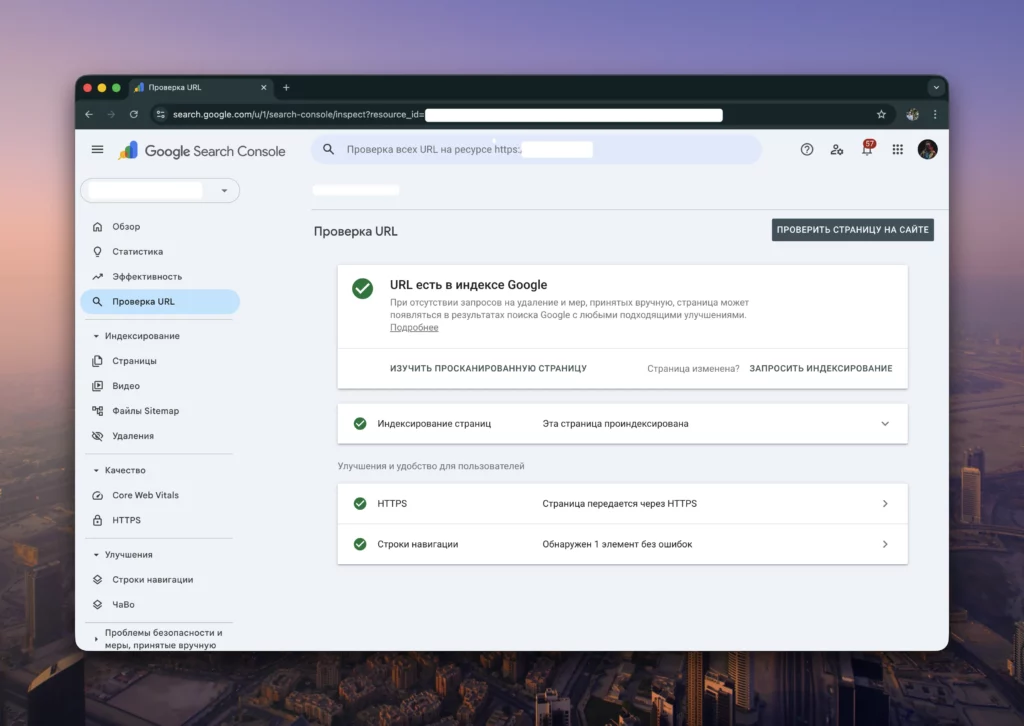Focus the URL inspection search field
Image resolution: width=1024 pixels, height=726 pixels.
click(x=536, y=150)
